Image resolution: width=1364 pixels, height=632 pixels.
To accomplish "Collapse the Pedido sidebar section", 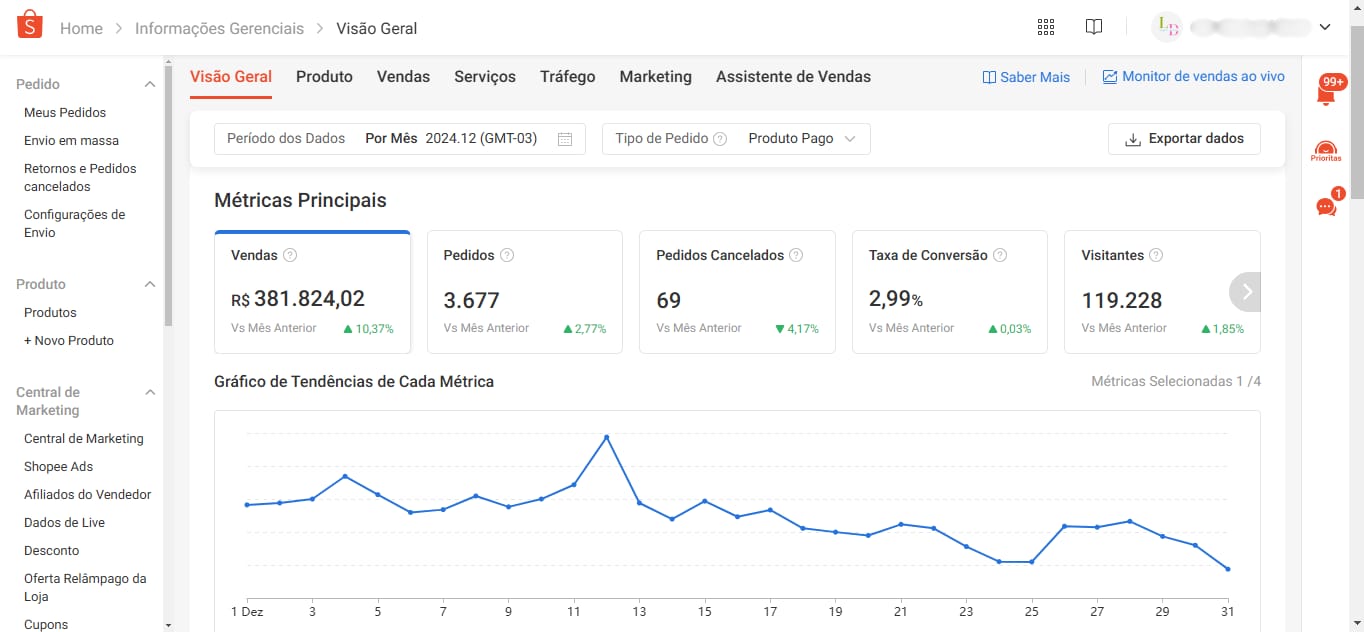I will [x=150, y=85].
